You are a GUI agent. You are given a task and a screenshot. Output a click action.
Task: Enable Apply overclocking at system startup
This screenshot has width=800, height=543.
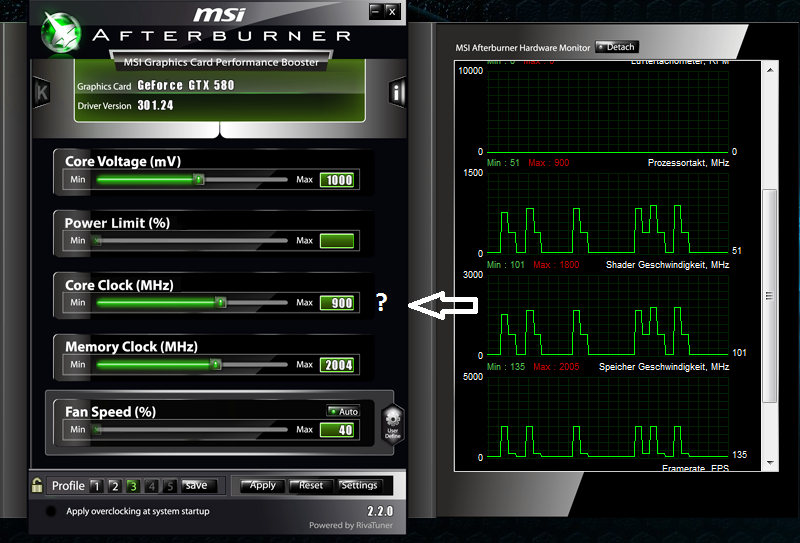click(x=51, y=511)
